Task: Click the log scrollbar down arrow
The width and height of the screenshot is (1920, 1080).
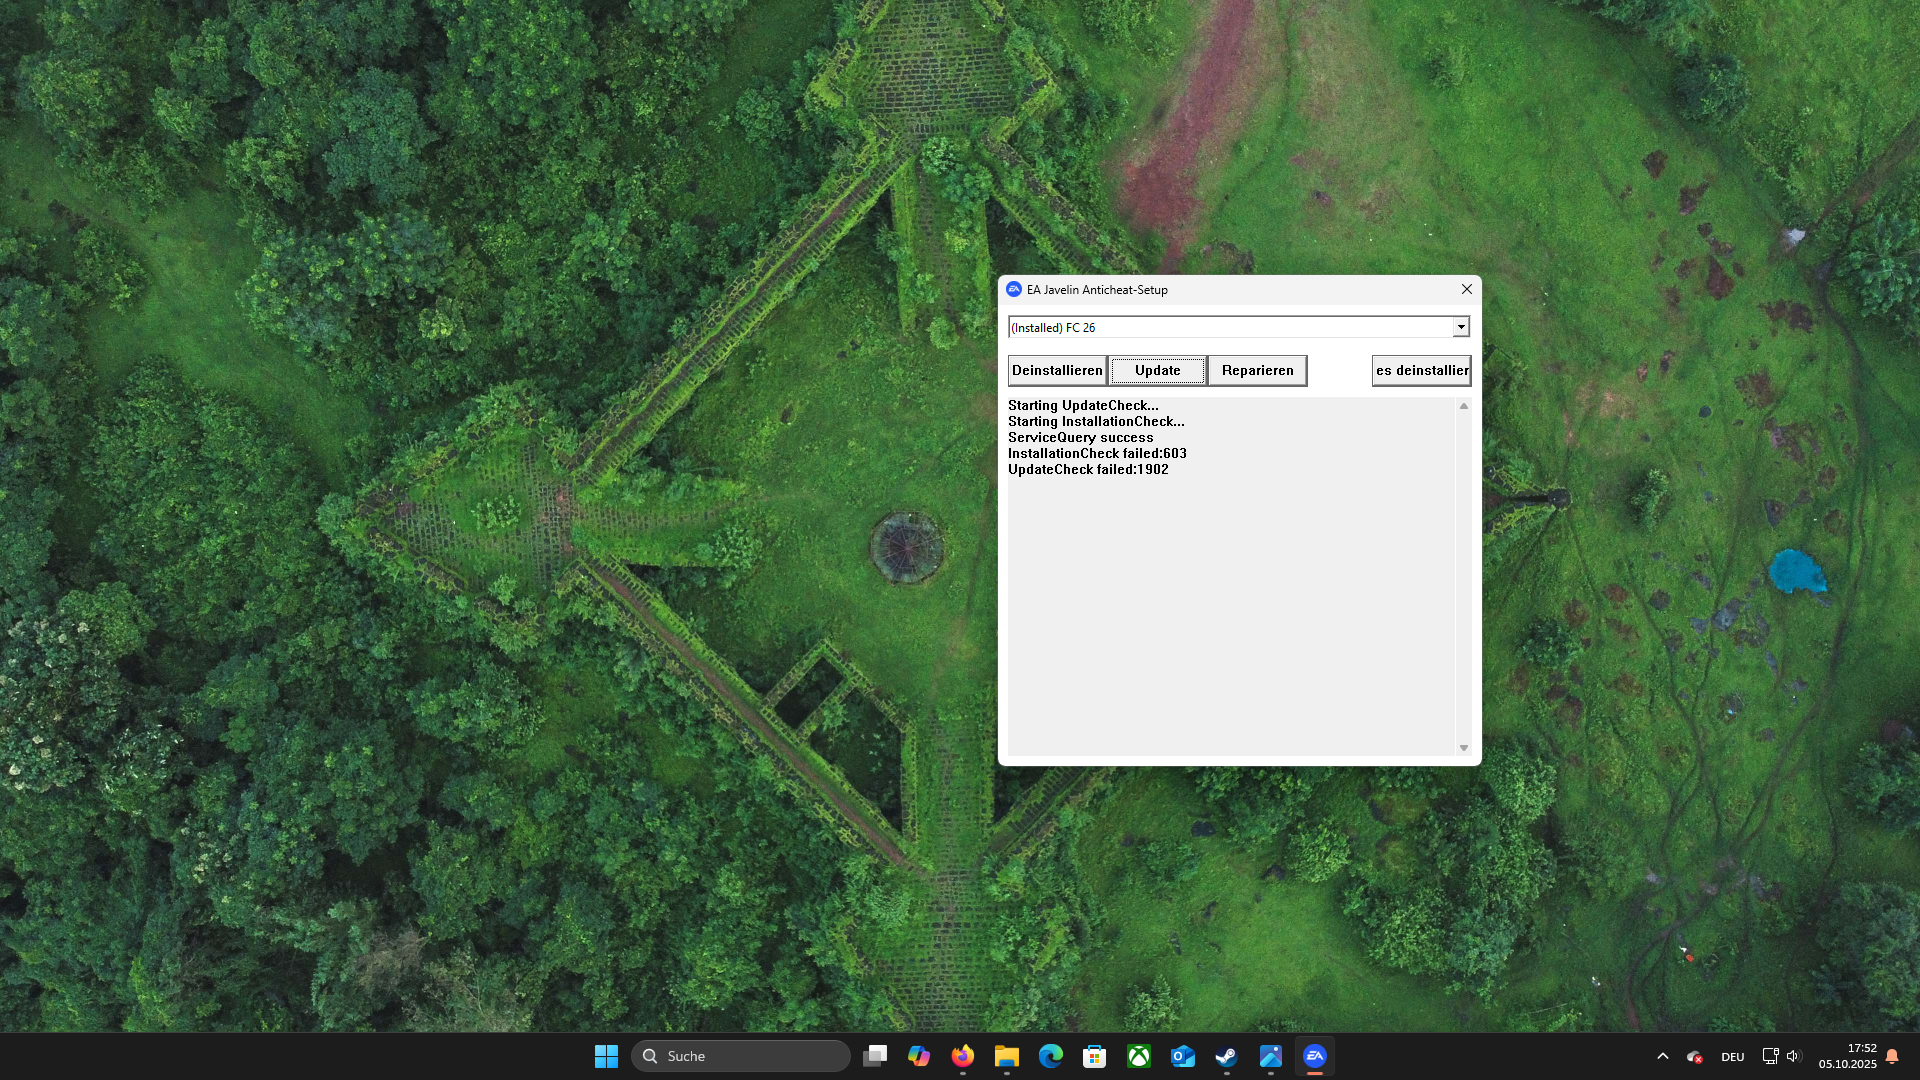Action: 1464,748
